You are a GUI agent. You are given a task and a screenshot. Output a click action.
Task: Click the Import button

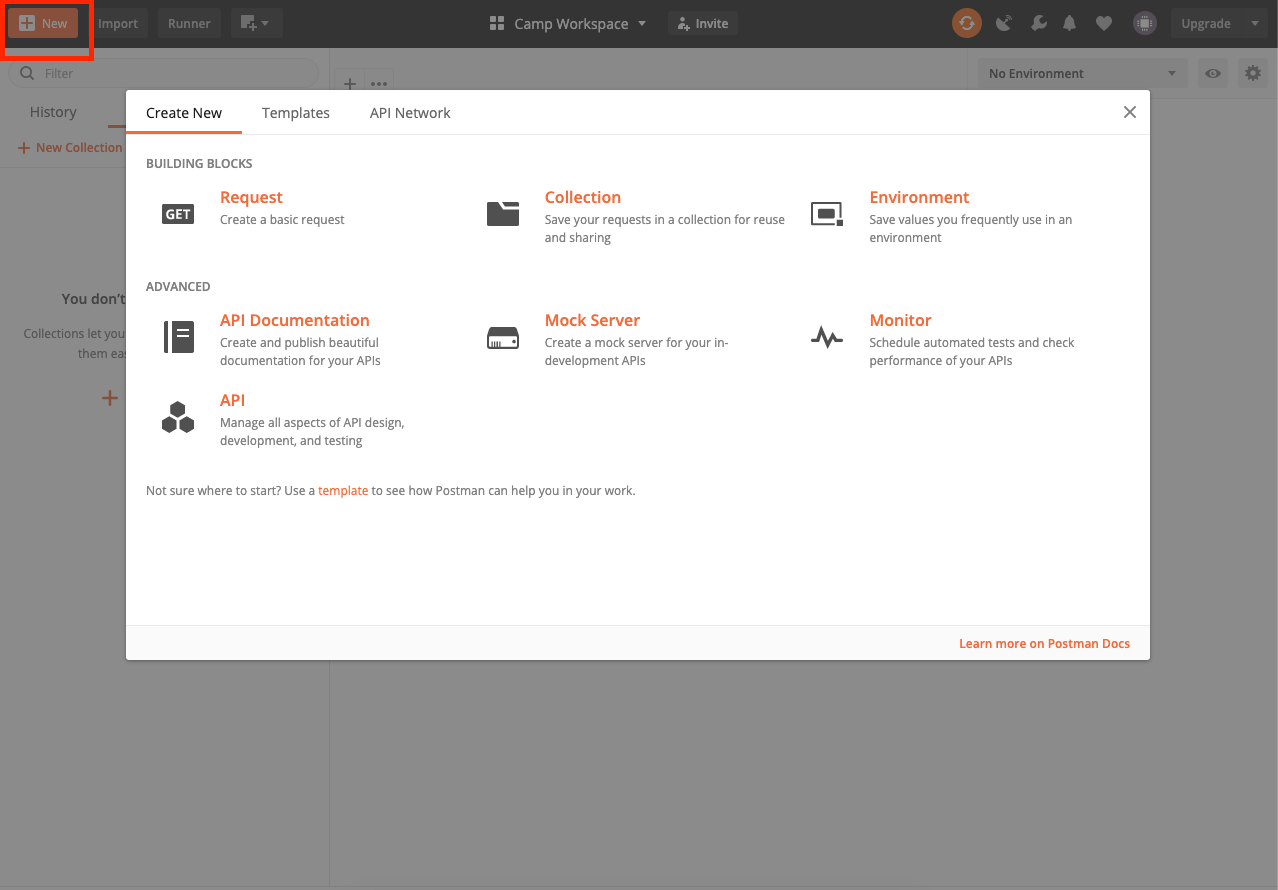pos(118,23)
